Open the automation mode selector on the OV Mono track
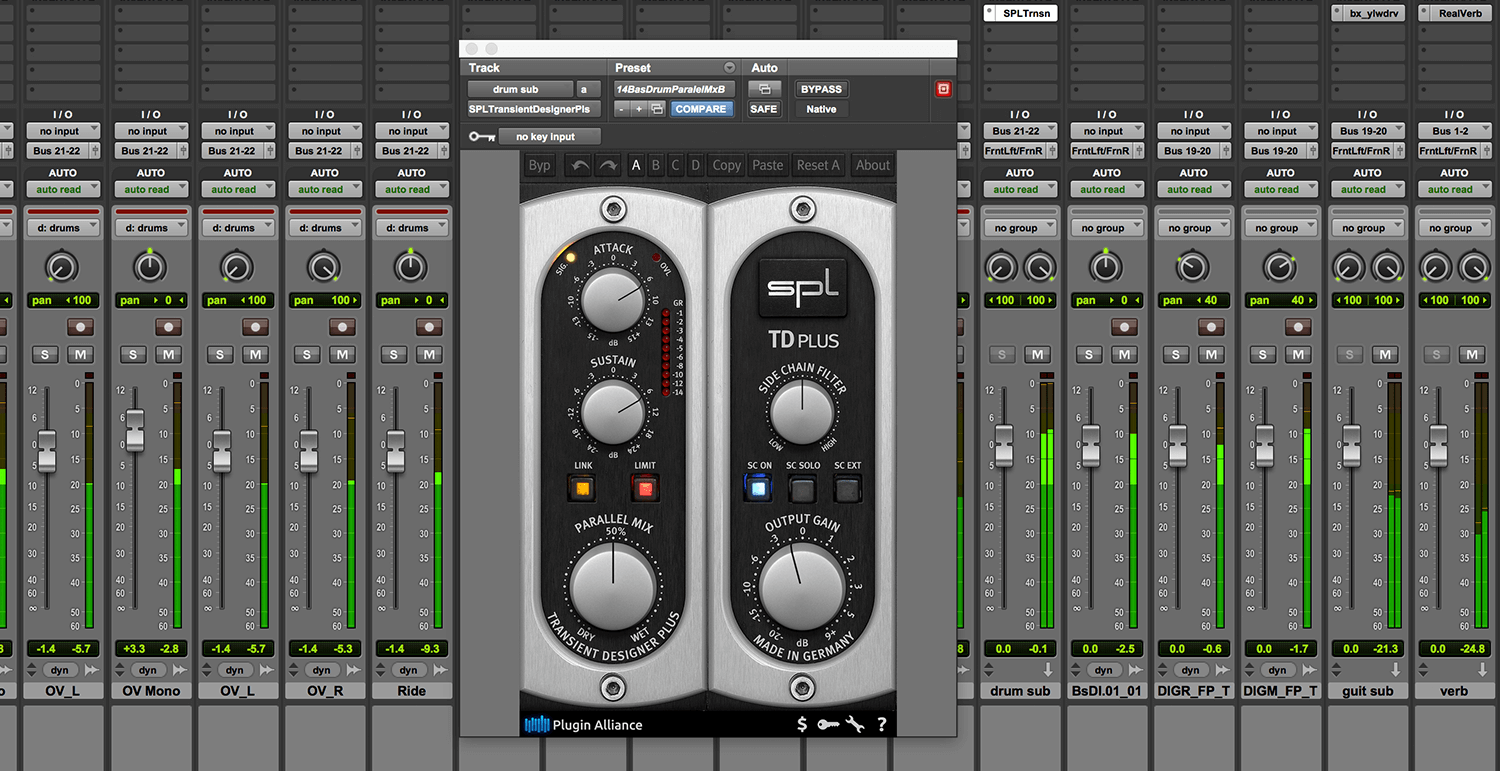This screenshot has width=1500, height=771. (x=150, y=189)
